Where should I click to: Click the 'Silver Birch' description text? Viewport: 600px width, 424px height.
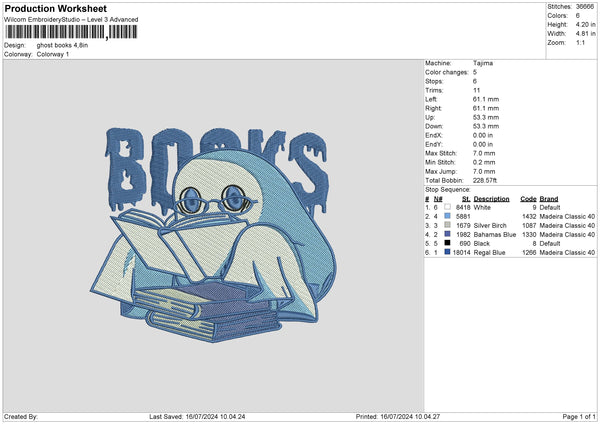490,225
